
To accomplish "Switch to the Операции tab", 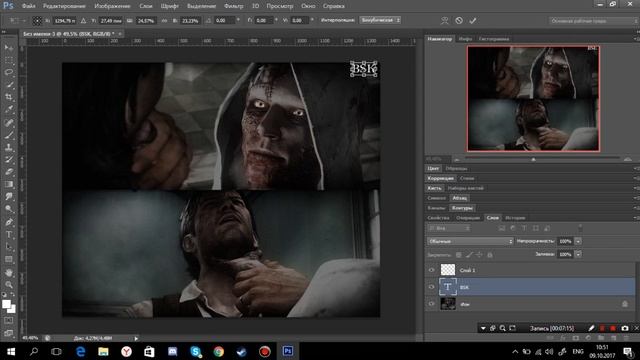I will tap(468, 218).
